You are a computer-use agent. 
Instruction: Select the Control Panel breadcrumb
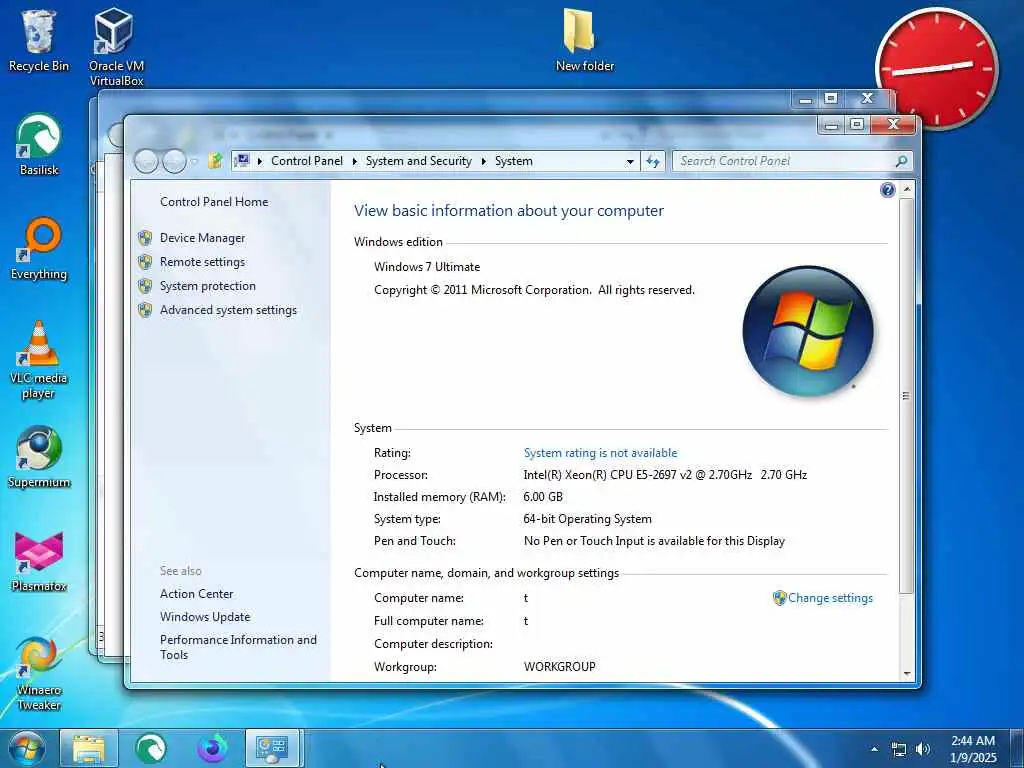click(307, 161)
